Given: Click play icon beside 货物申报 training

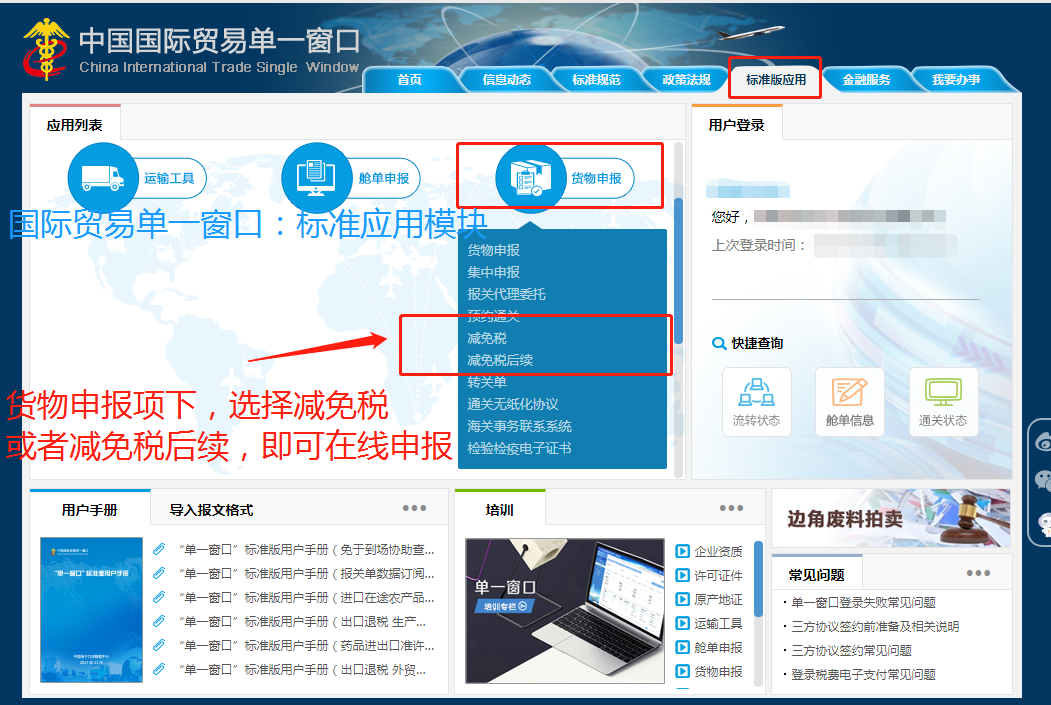Looking at the screenshot, I should click(x=682, y=671).
